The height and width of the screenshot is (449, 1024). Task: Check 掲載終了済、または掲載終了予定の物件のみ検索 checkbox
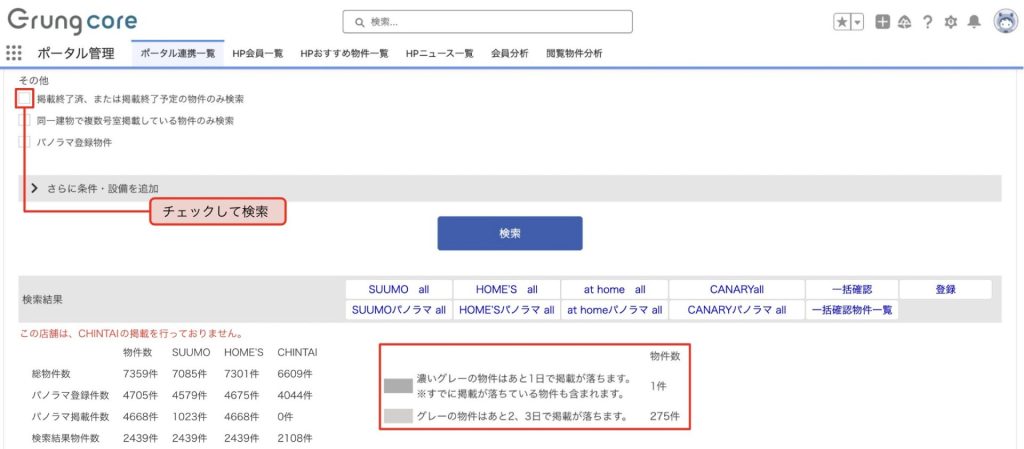[x=25, y=99]
